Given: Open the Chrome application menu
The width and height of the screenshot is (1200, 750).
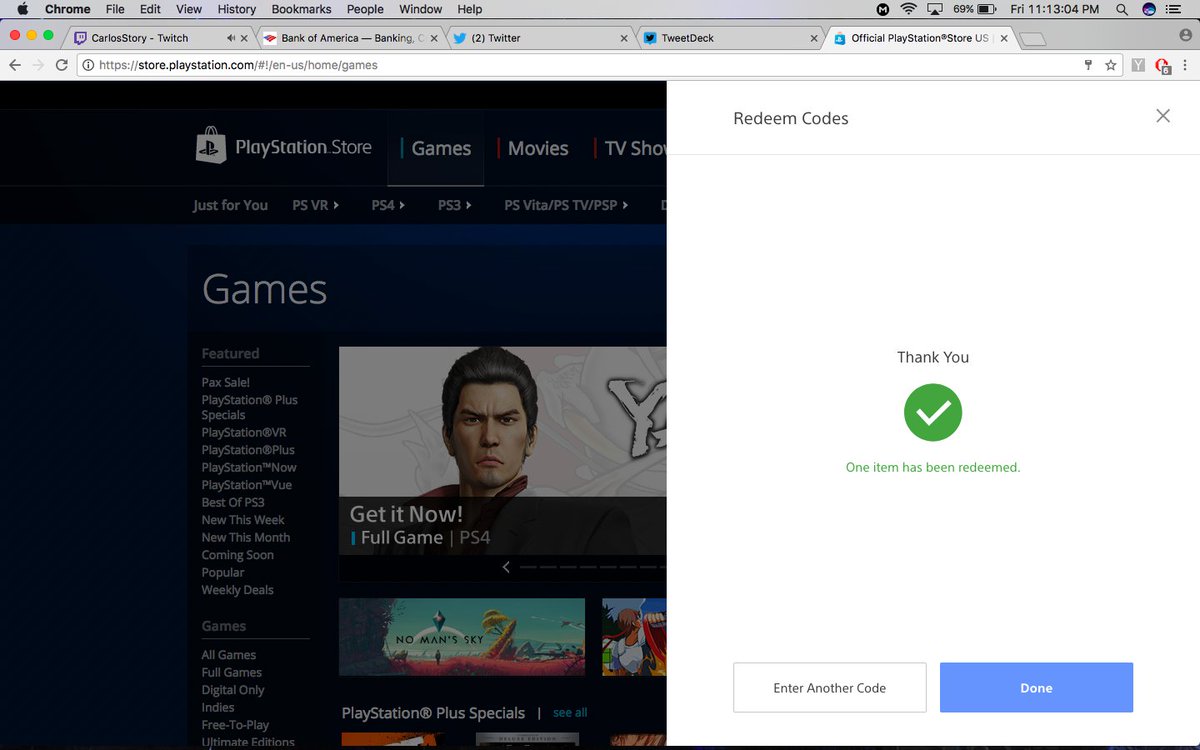Looking at the screenshot, I should 68,9.
